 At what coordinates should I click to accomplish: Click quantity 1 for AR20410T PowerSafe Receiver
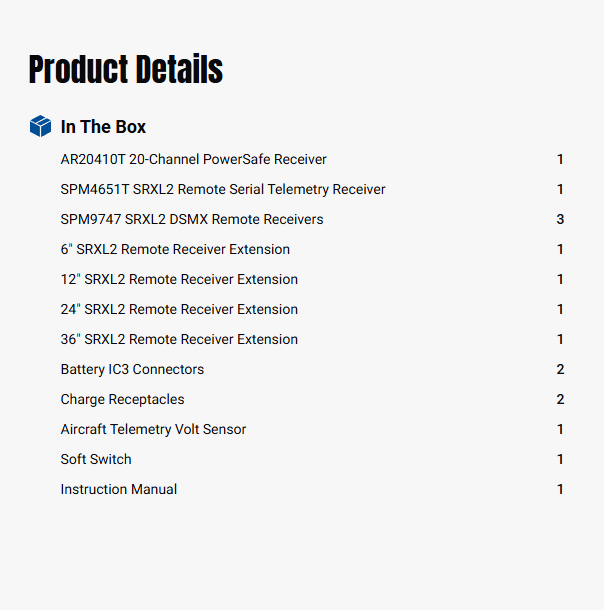pos(560,159)
